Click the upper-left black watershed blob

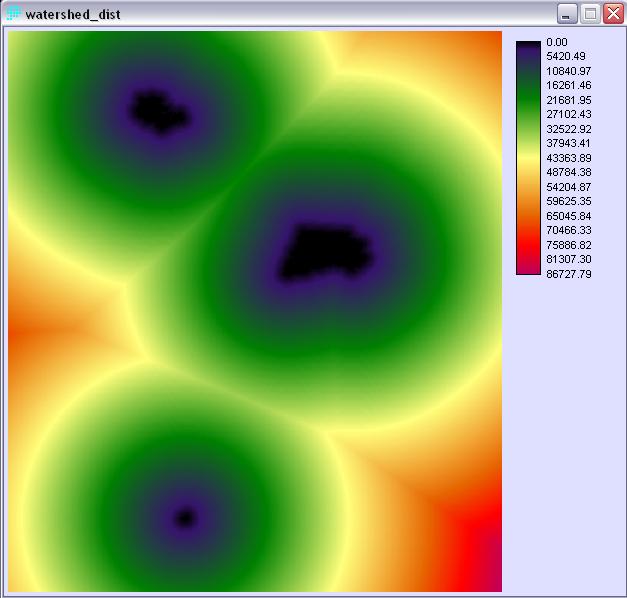(160, 111)
